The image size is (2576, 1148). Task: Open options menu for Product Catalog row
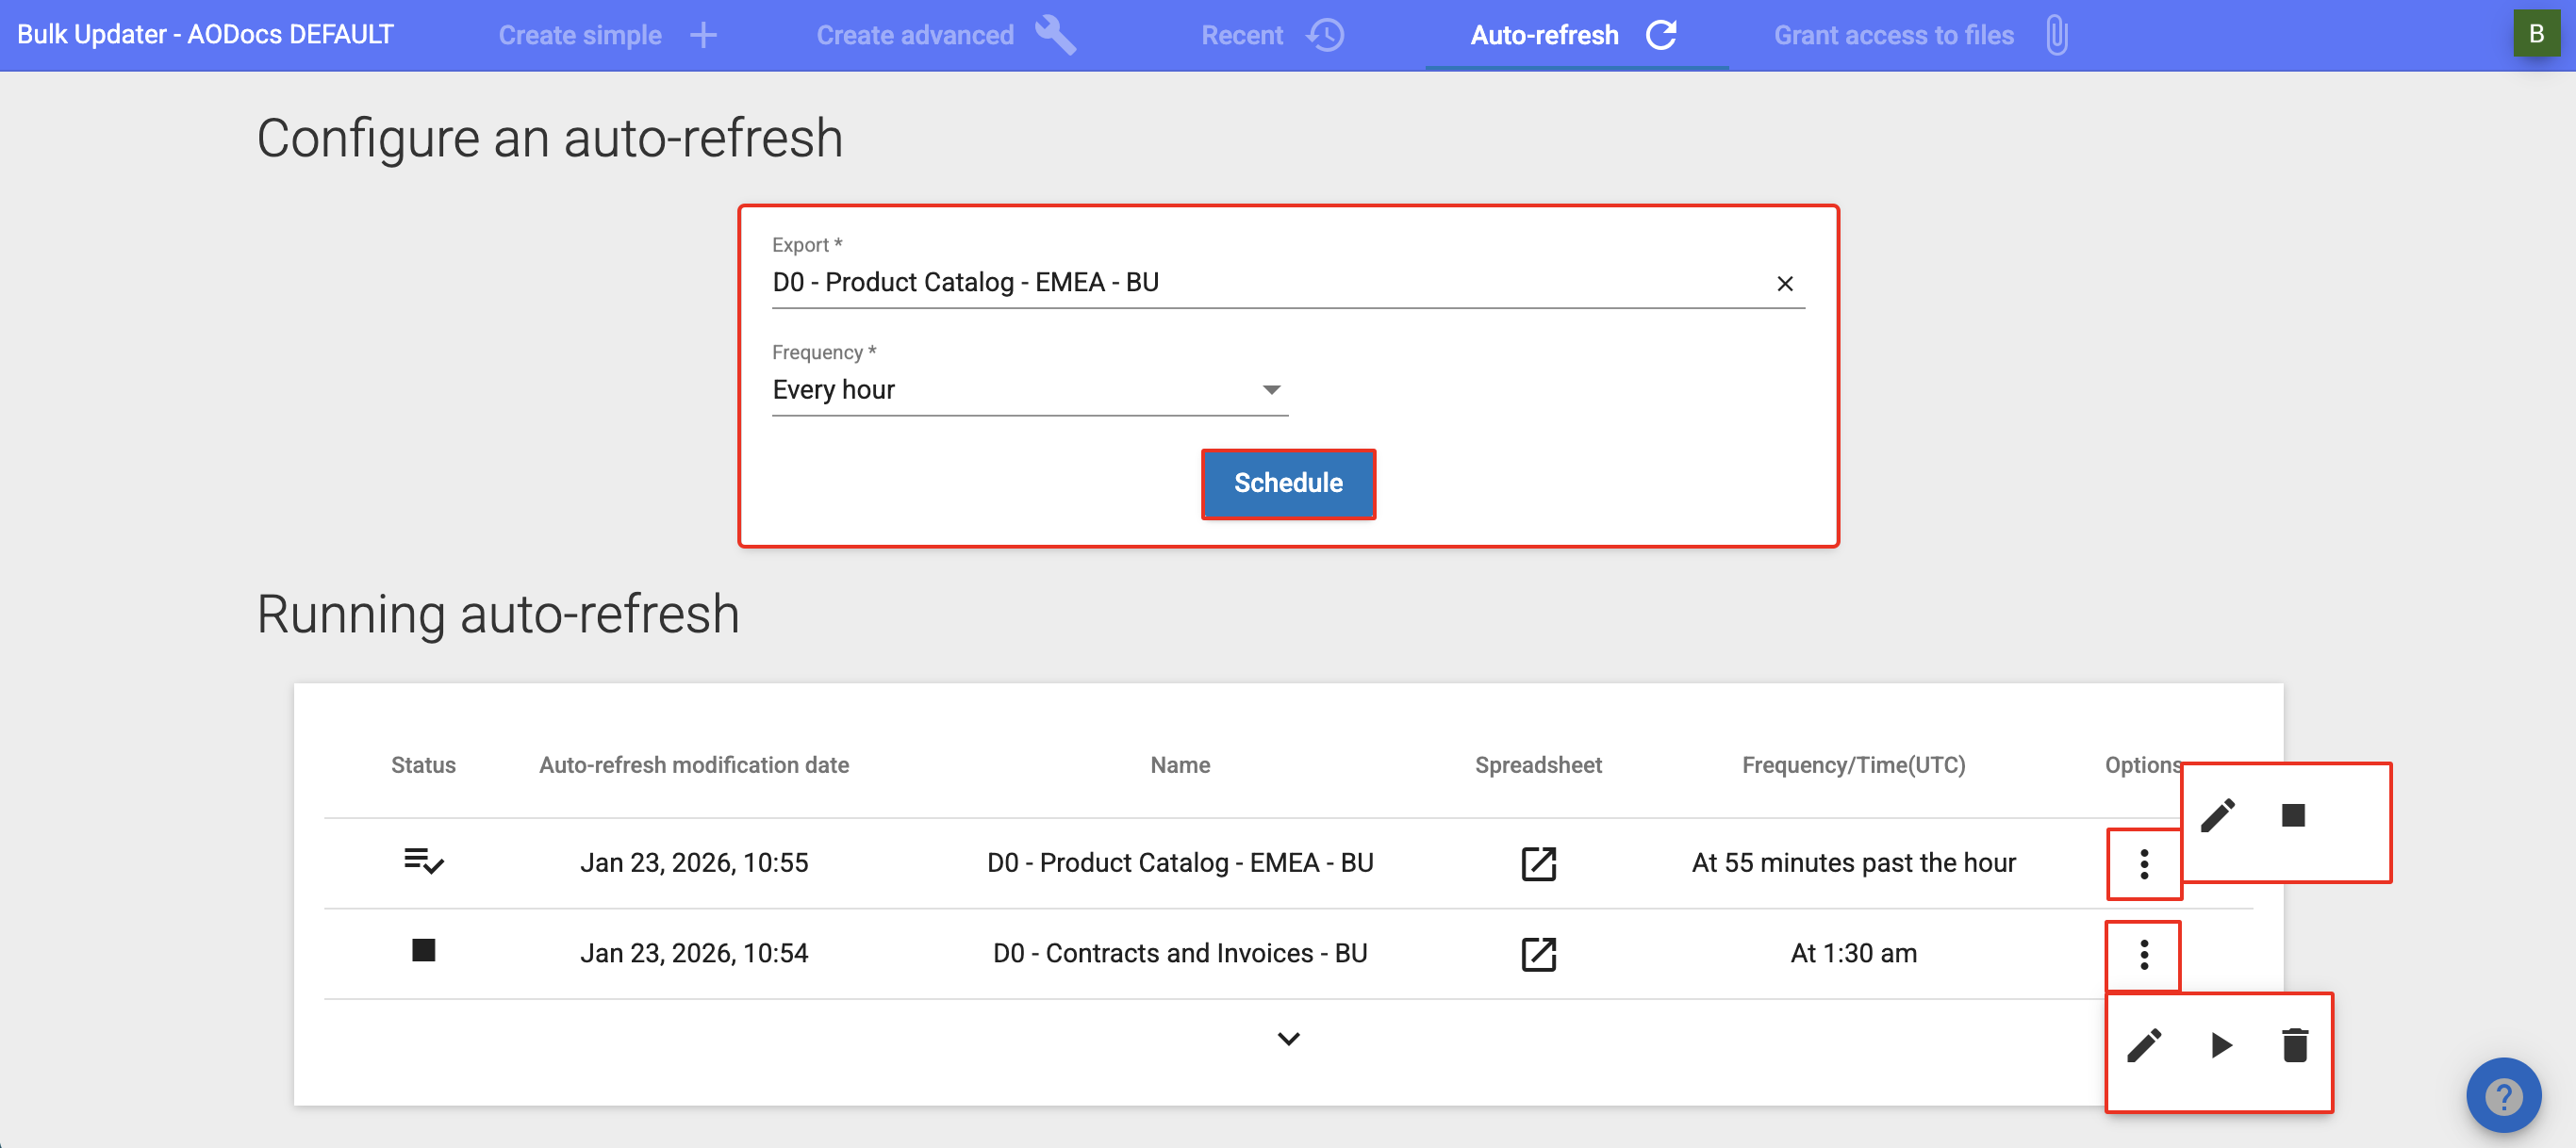pos(2143,864)
